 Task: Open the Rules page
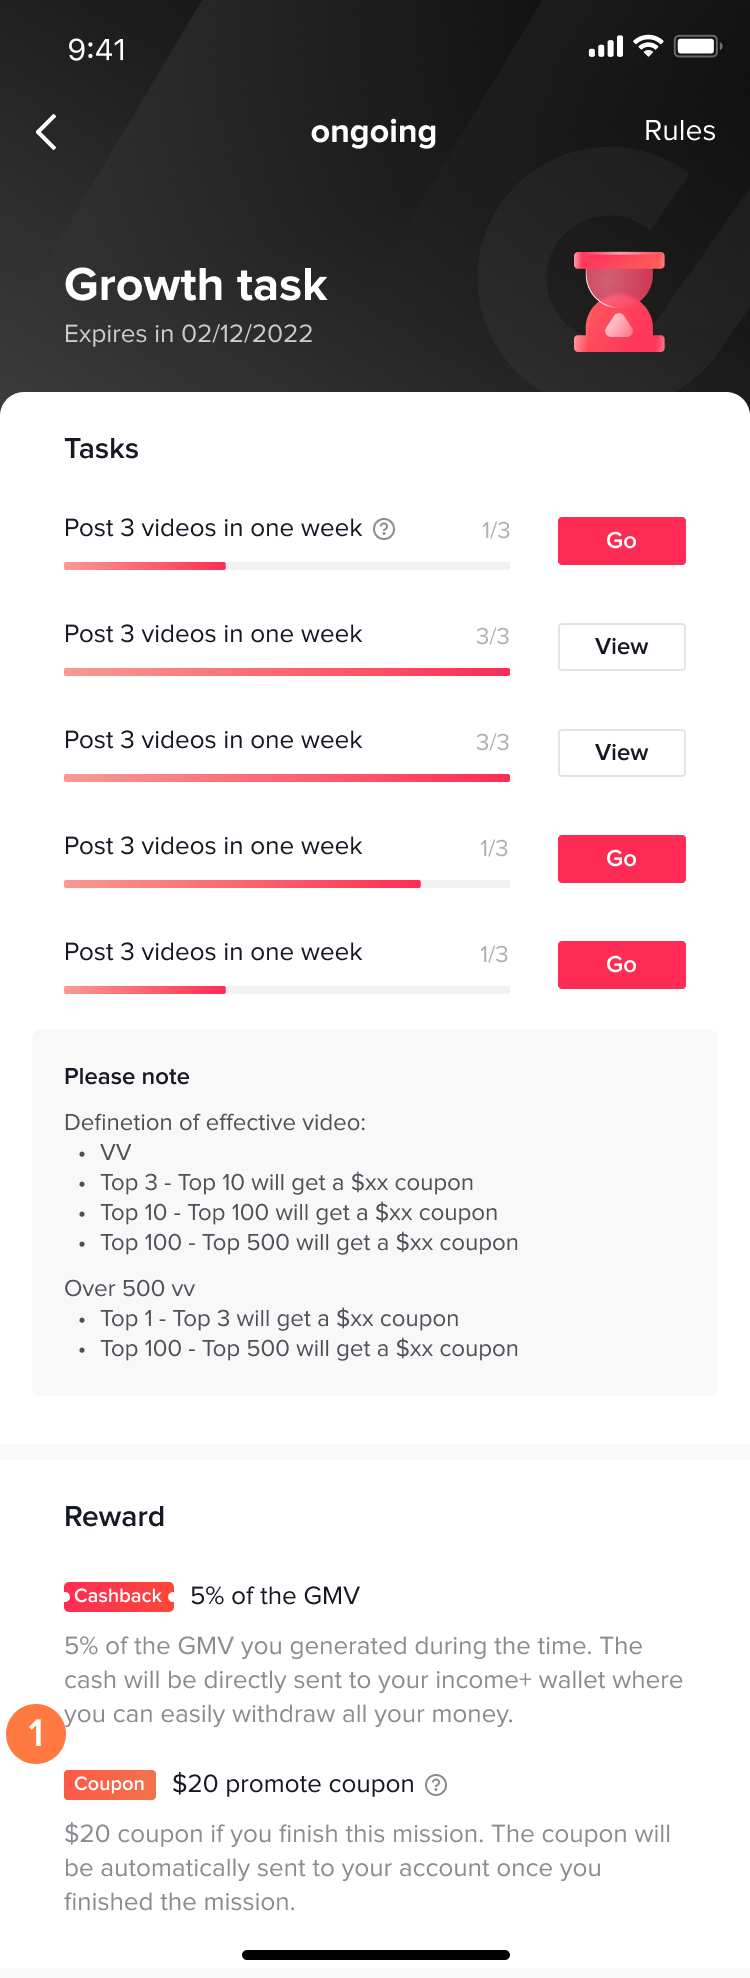tap(679, 131)
